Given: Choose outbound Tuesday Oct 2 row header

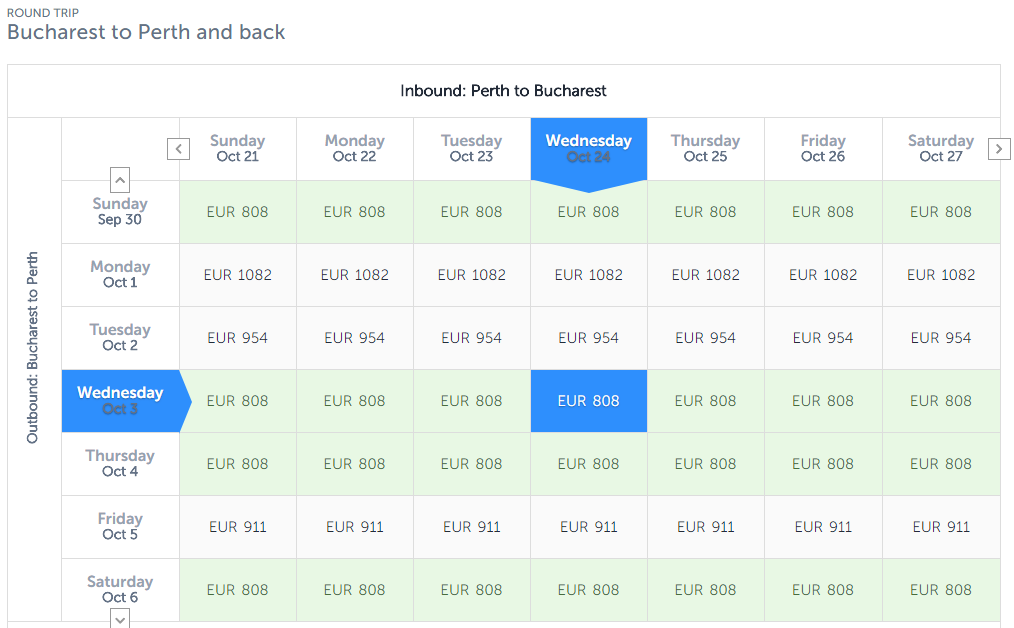Looking at the screenshot, I should (x=120, y=338).
